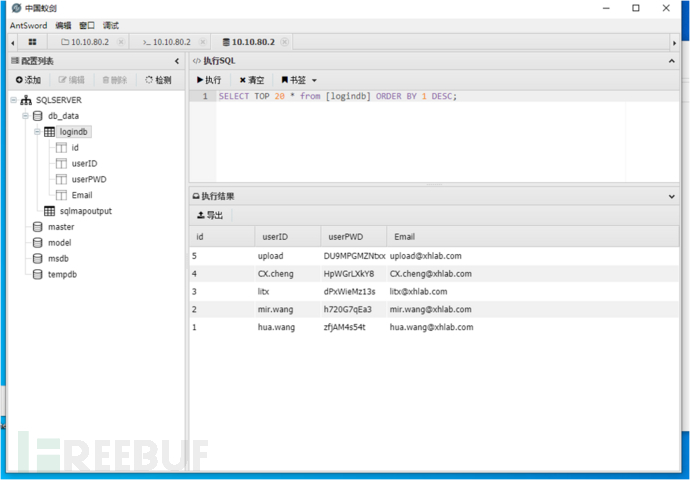Click the 编辑 button in config toolbar

pos(71,80)
